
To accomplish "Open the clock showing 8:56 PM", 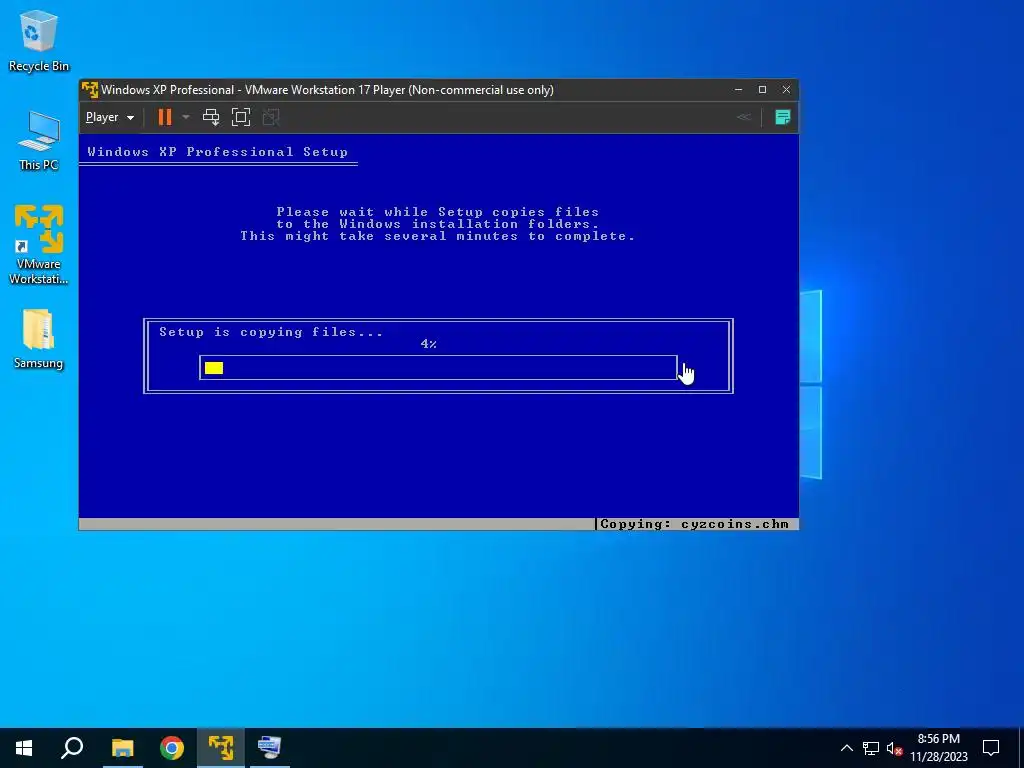I will [939, 748].
